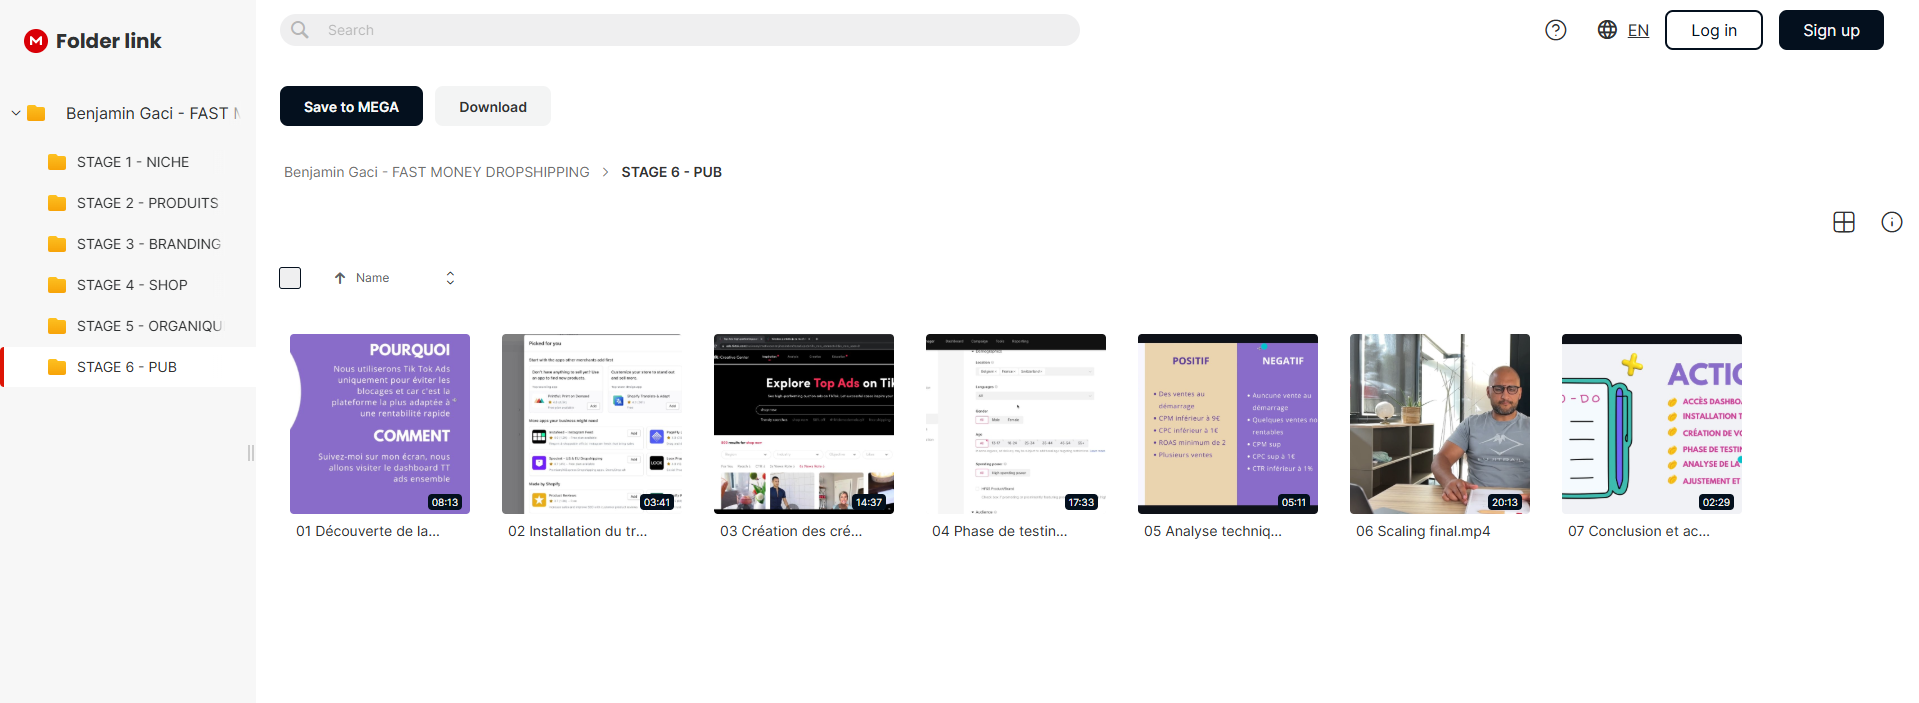This screenshot has width=1919, height=703.
Task: Go to Benjamin Gaci breadcrumb link
Action: [x=437, y=172]
